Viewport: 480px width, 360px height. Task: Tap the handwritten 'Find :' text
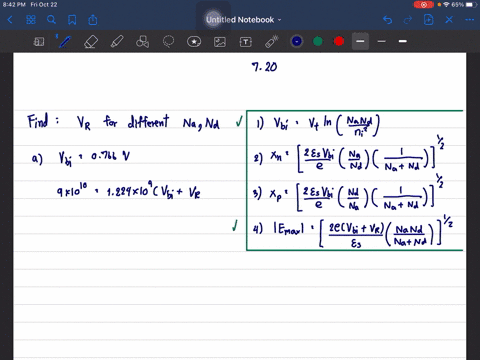tap(44, 121)
